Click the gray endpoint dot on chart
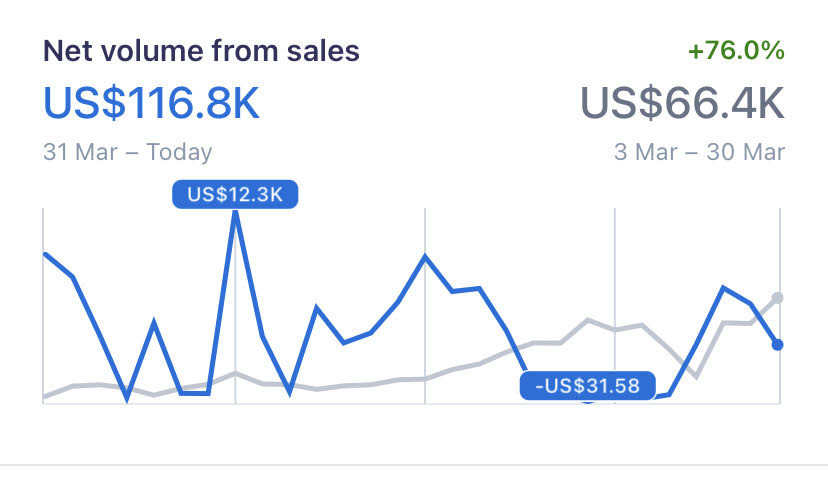 [x=778, y=298]
